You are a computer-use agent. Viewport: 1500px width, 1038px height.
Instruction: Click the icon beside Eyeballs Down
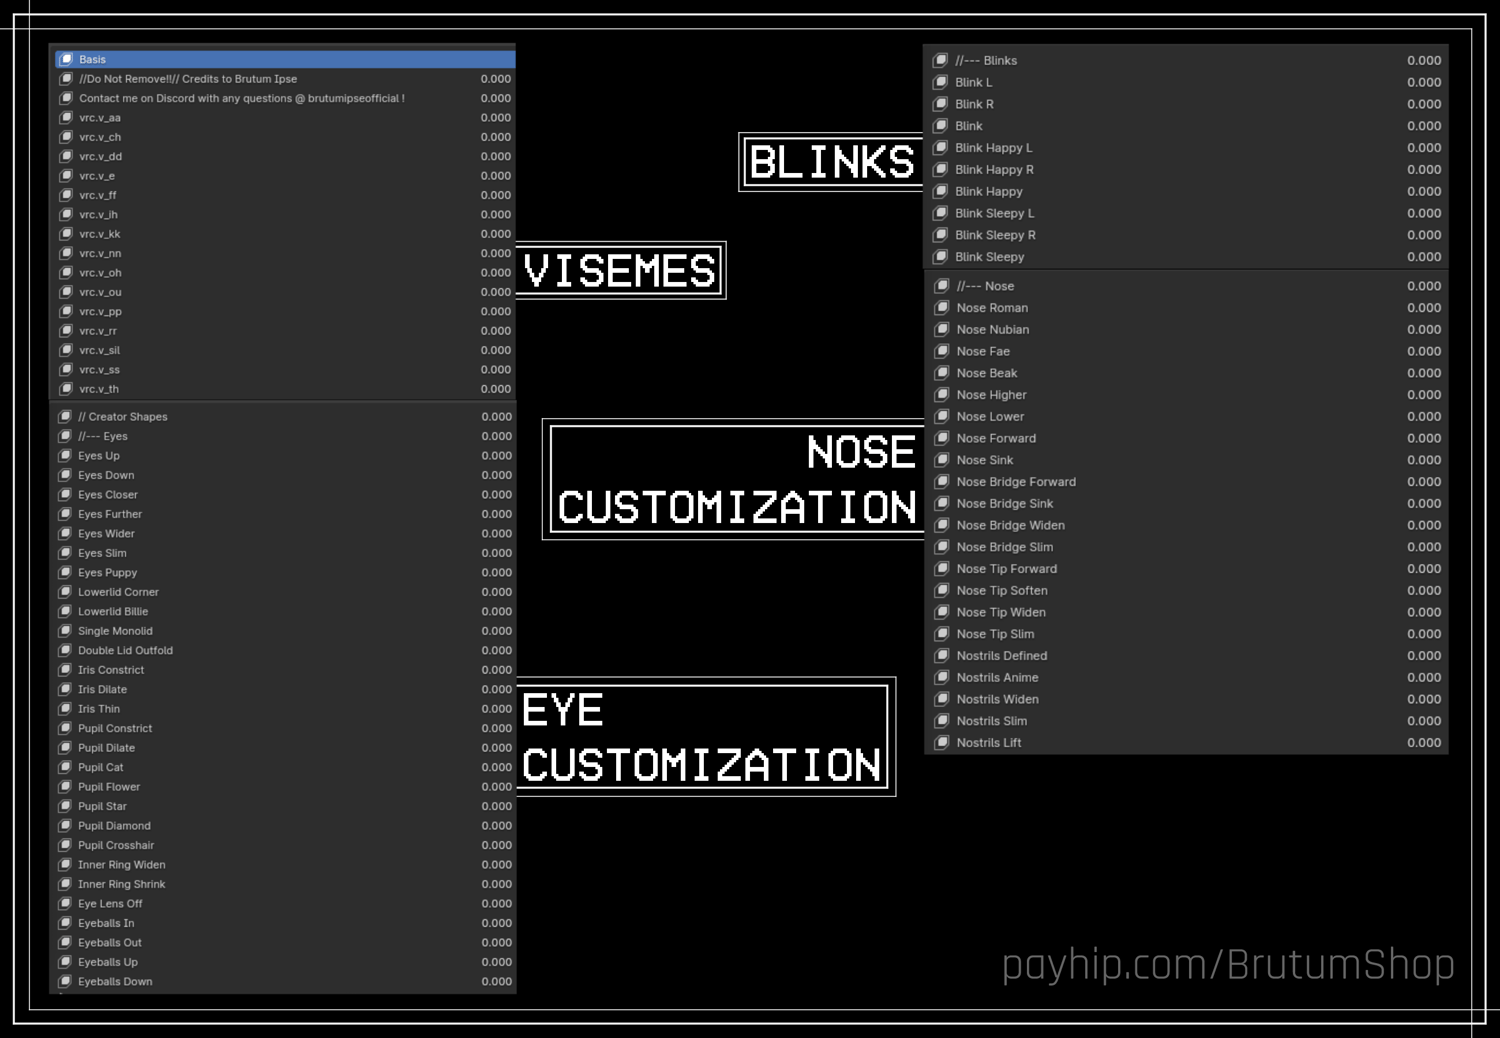tap(65, 981)
